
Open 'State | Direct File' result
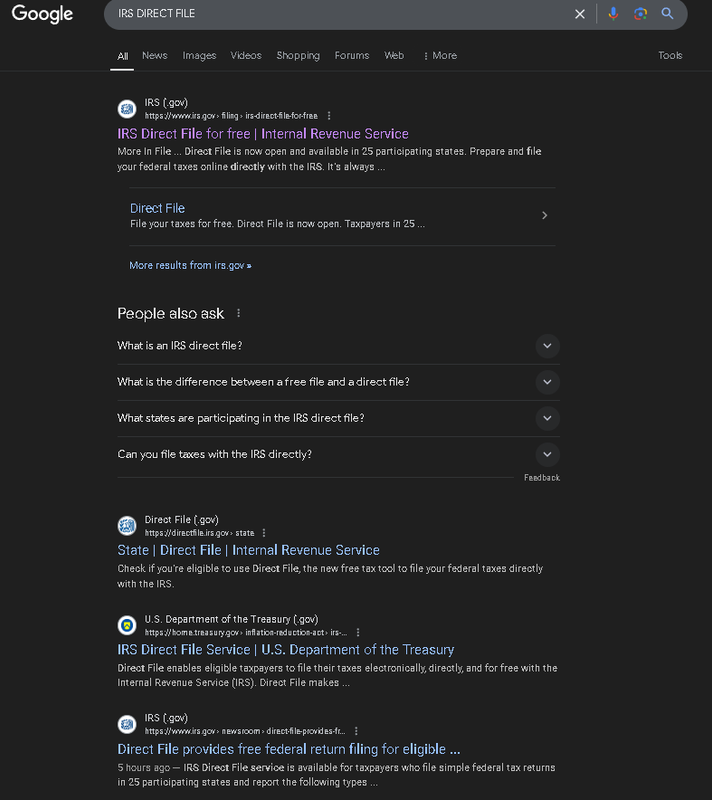point(248,550)
